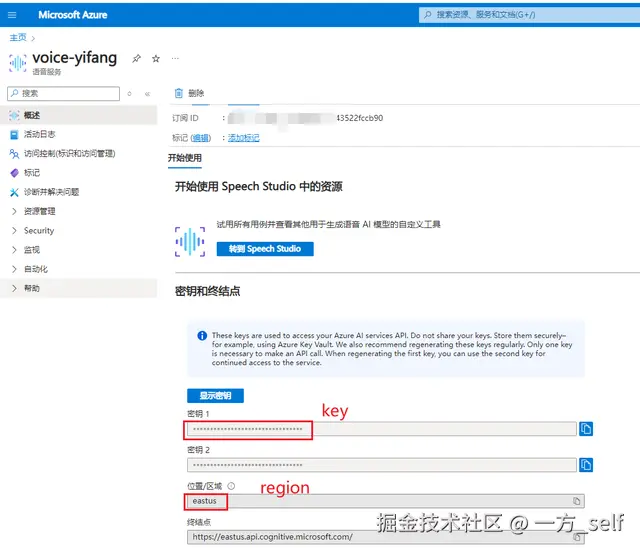Collapse the sidebar with the double chevron
This screenshot has width=640, height=551.
(147, 94)
